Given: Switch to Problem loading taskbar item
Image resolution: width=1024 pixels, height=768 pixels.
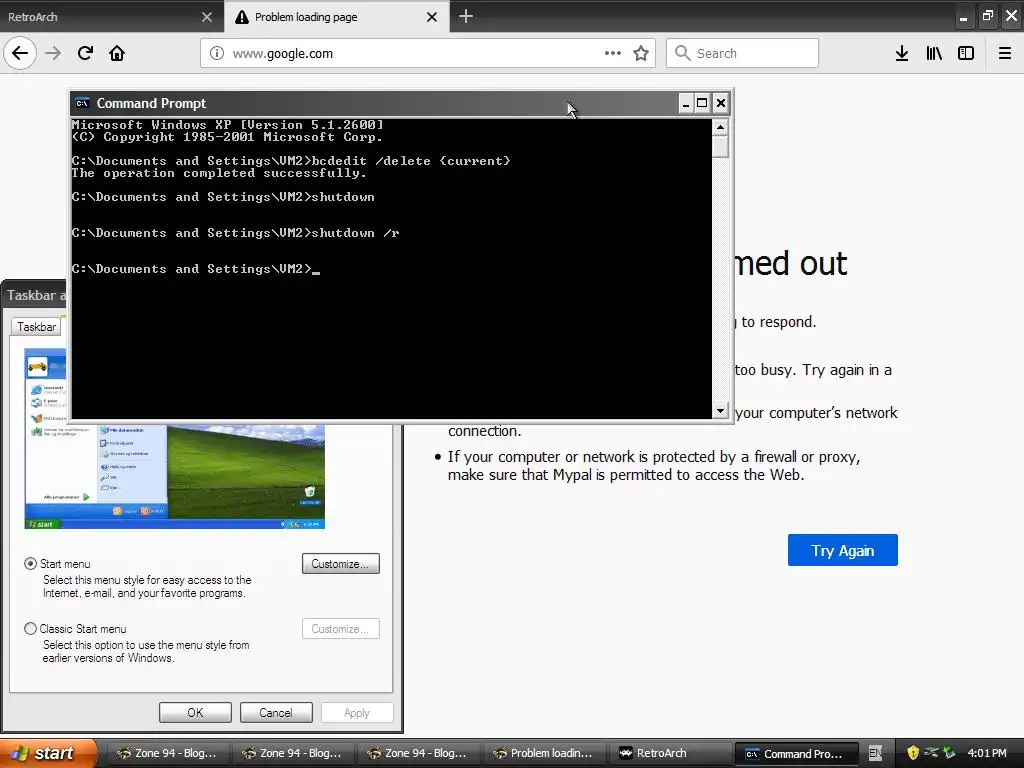Looking at the screenshot, I should [543, 753].
